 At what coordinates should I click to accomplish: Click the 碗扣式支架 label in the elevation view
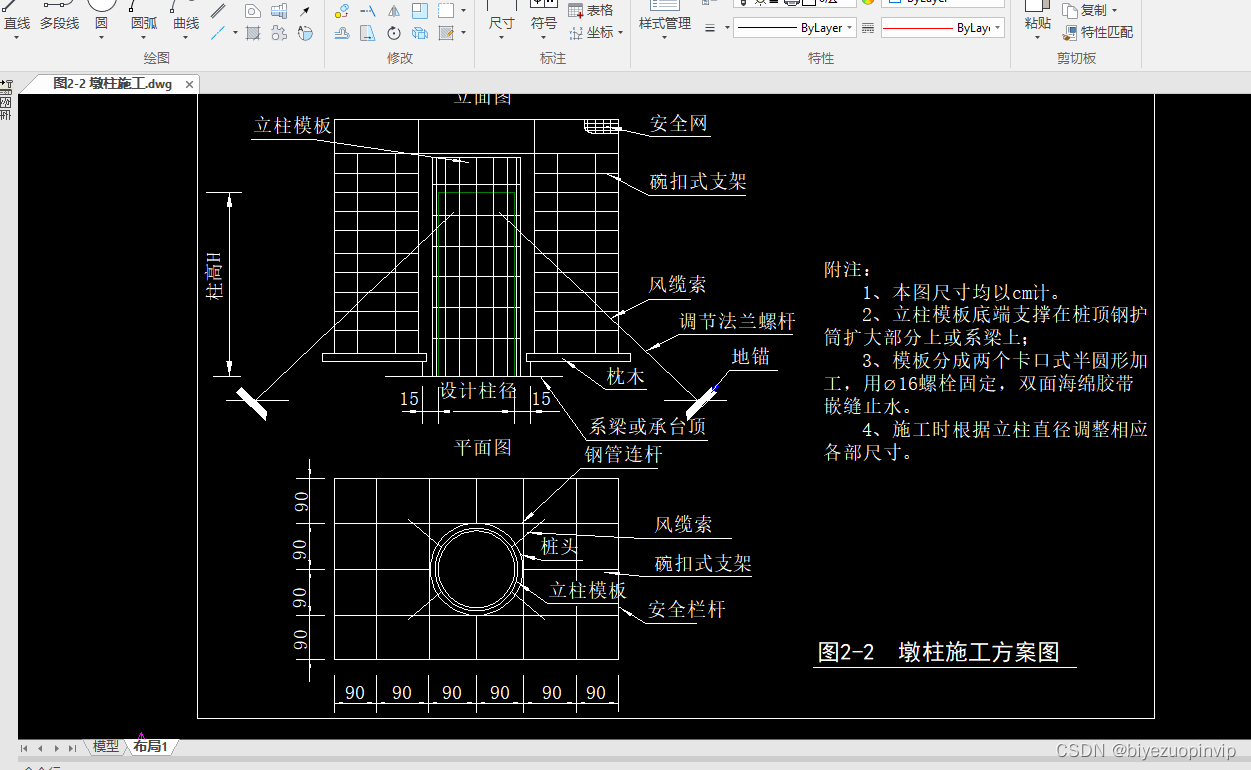tap(698, 182)
